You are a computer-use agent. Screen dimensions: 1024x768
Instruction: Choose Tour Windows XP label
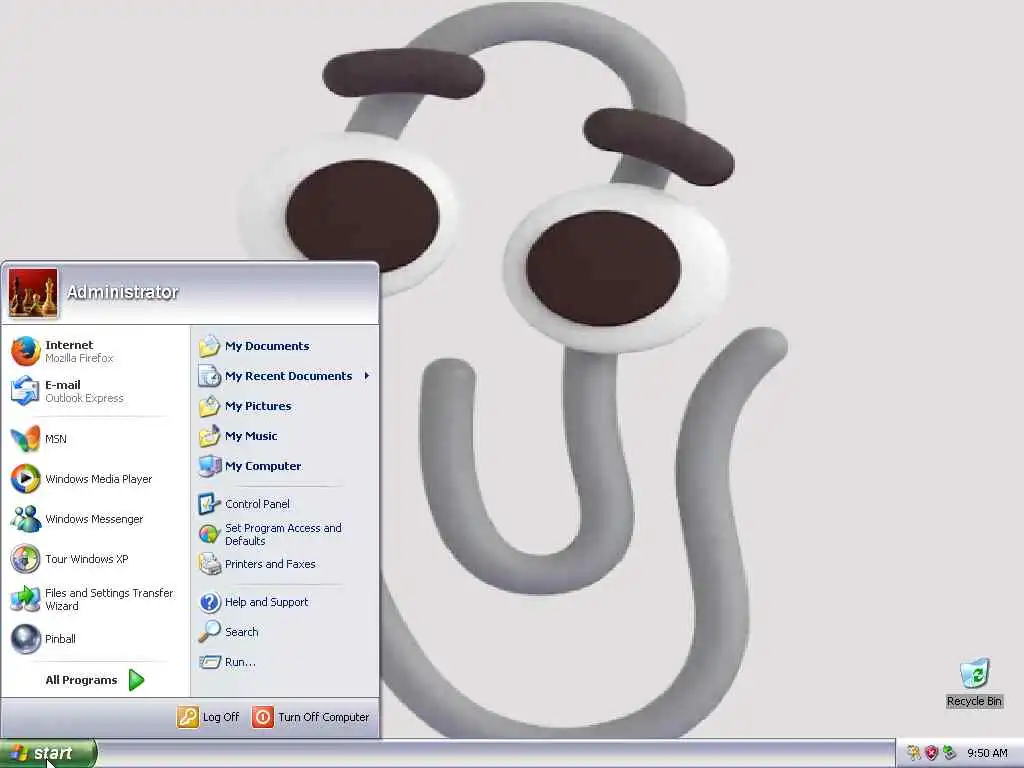(87, 559)
